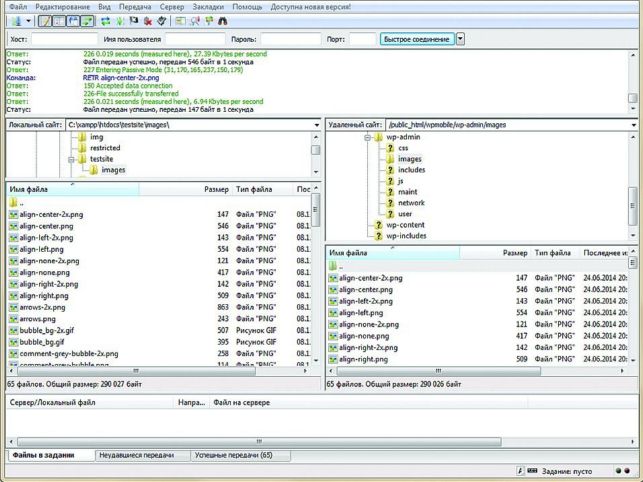Viewport: 643px width, 482px height.
Task: Click the queue icon beside Задание: пусто
Action: point(532,471)
